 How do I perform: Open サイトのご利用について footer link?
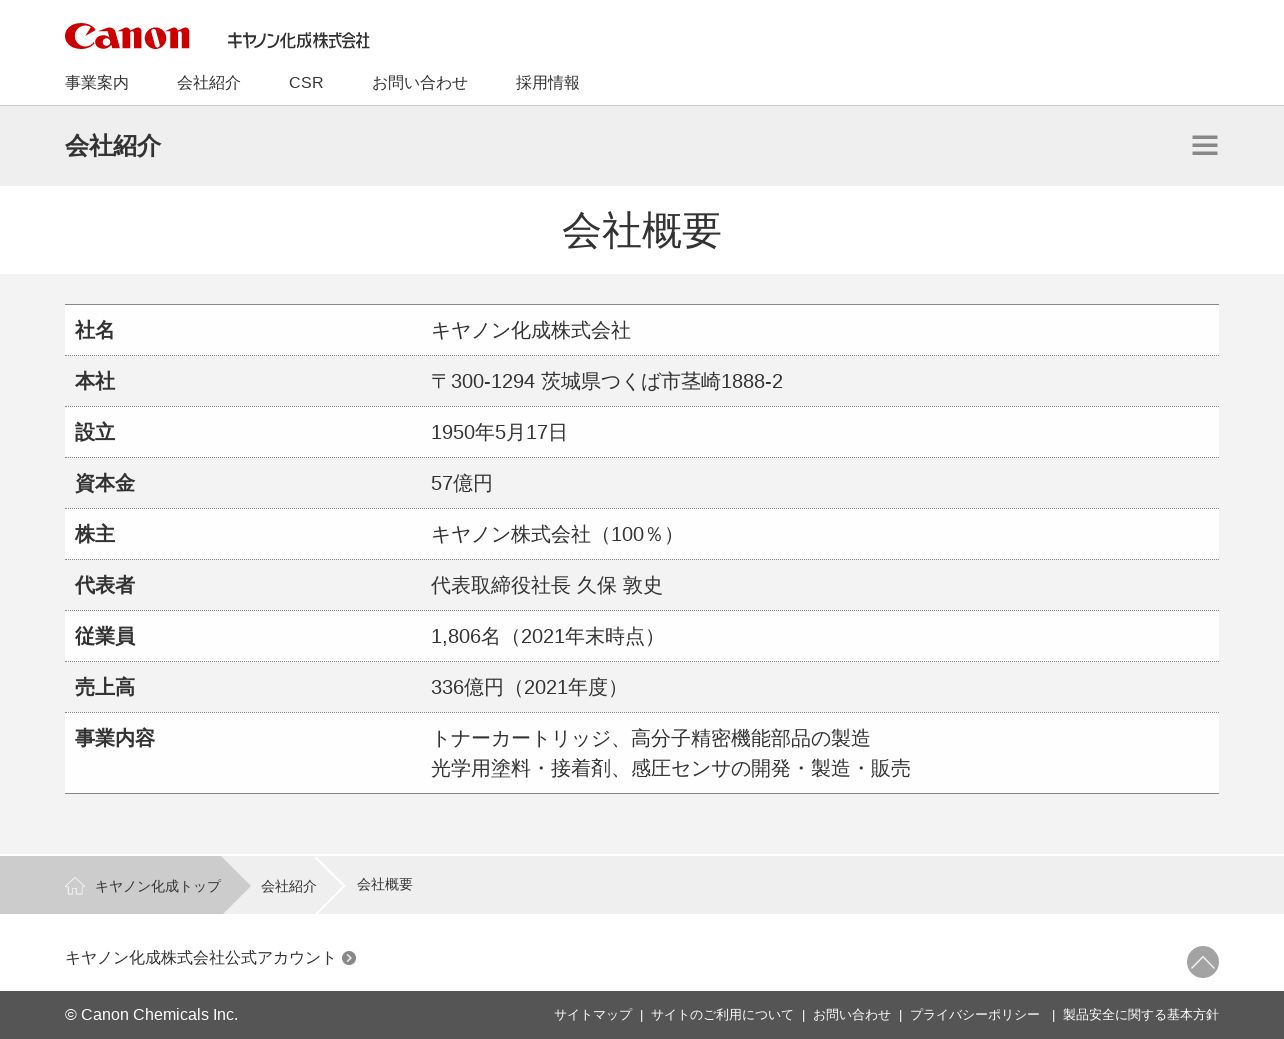coord(722,1015)
